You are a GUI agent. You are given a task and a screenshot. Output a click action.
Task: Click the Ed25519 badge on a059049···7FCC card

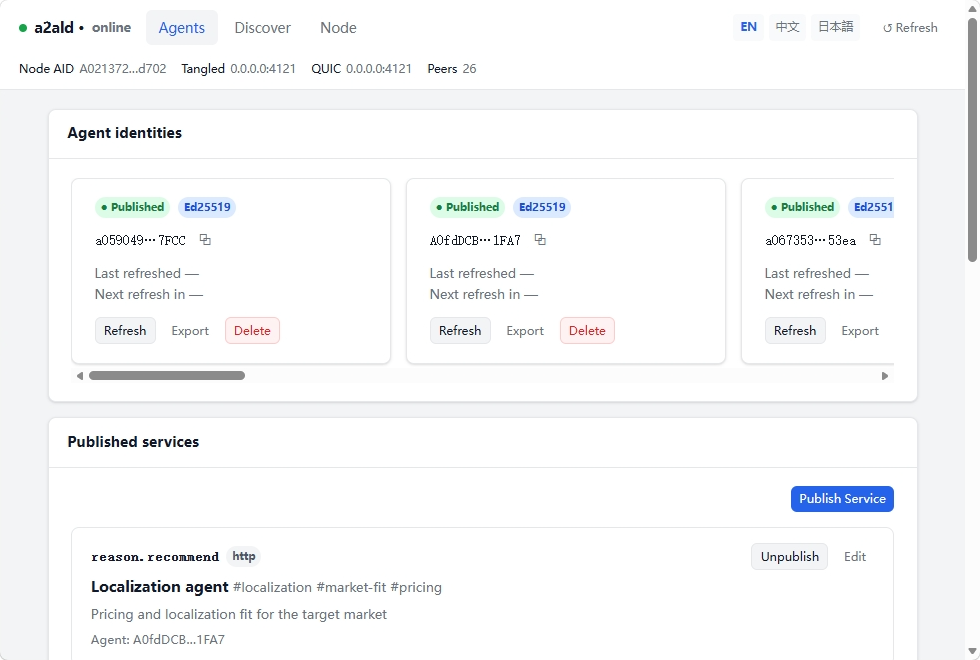click(x=207, y=207)
